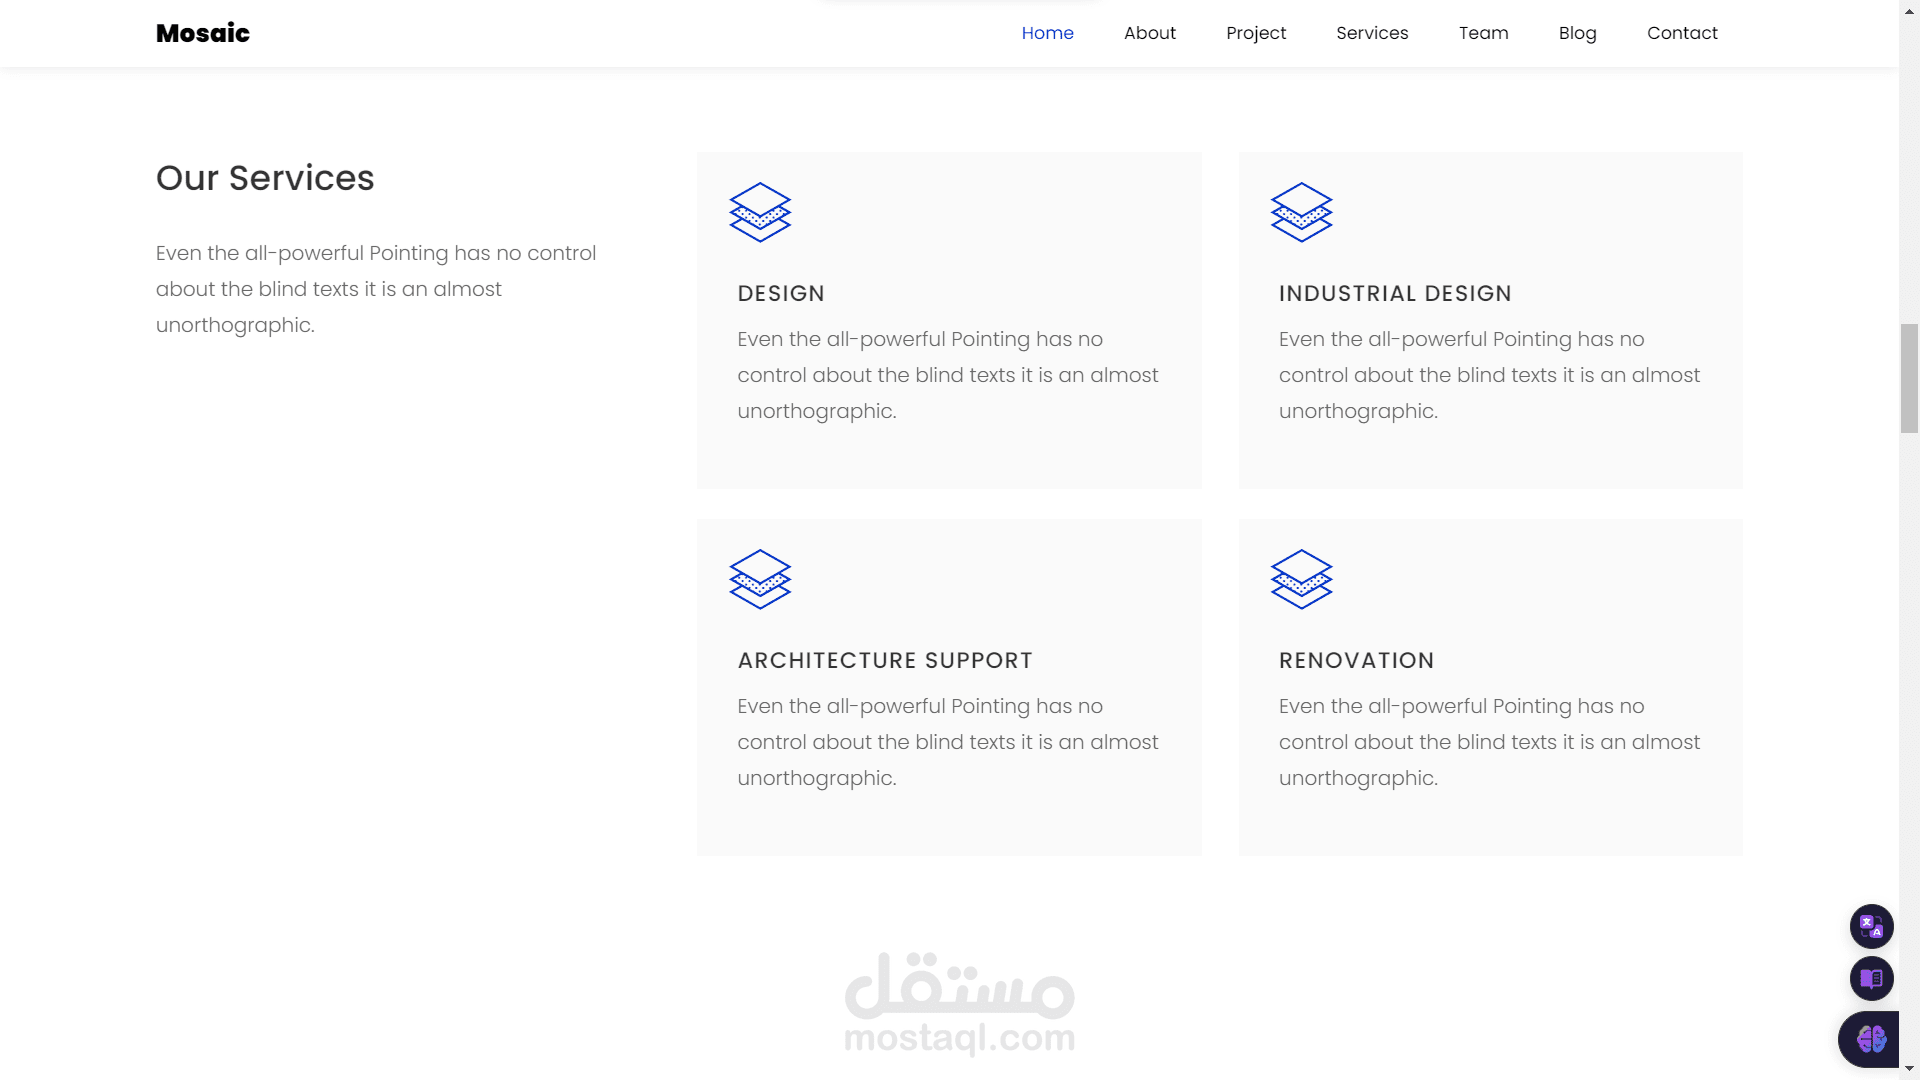The image size is (1920, 1080).
Task: Click Contact in the navigation bar
Action: pos(1682,33)
